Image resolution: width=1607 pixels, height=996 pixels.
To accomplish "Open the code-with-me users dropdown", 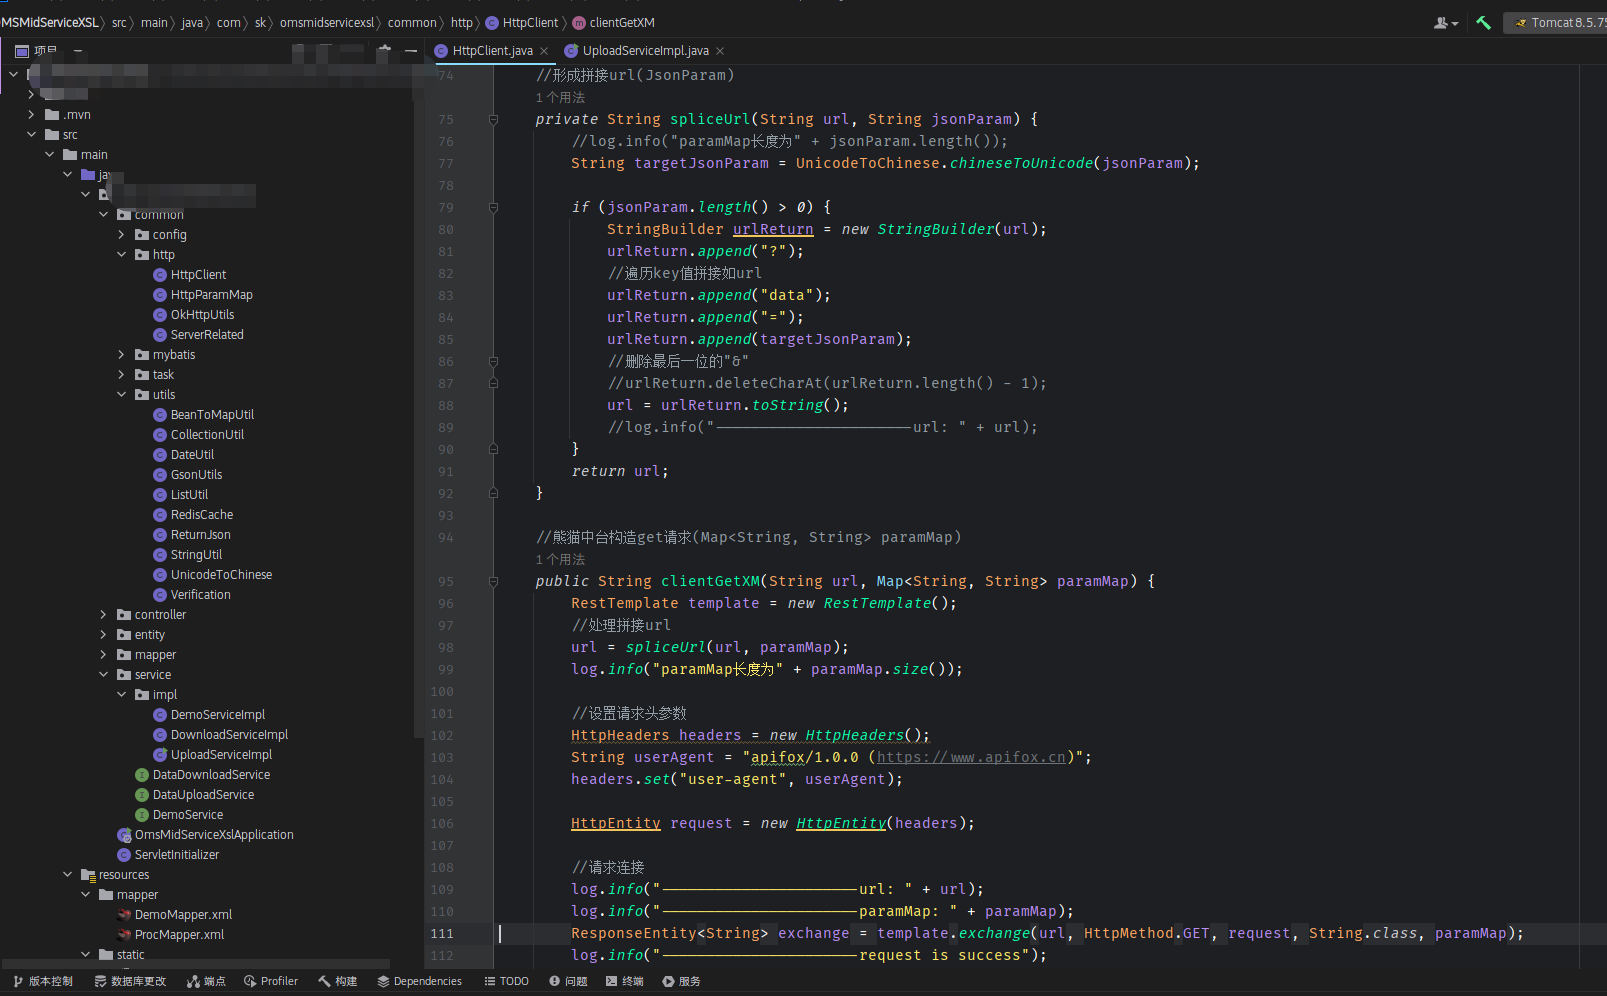I will pos(1446,22).
